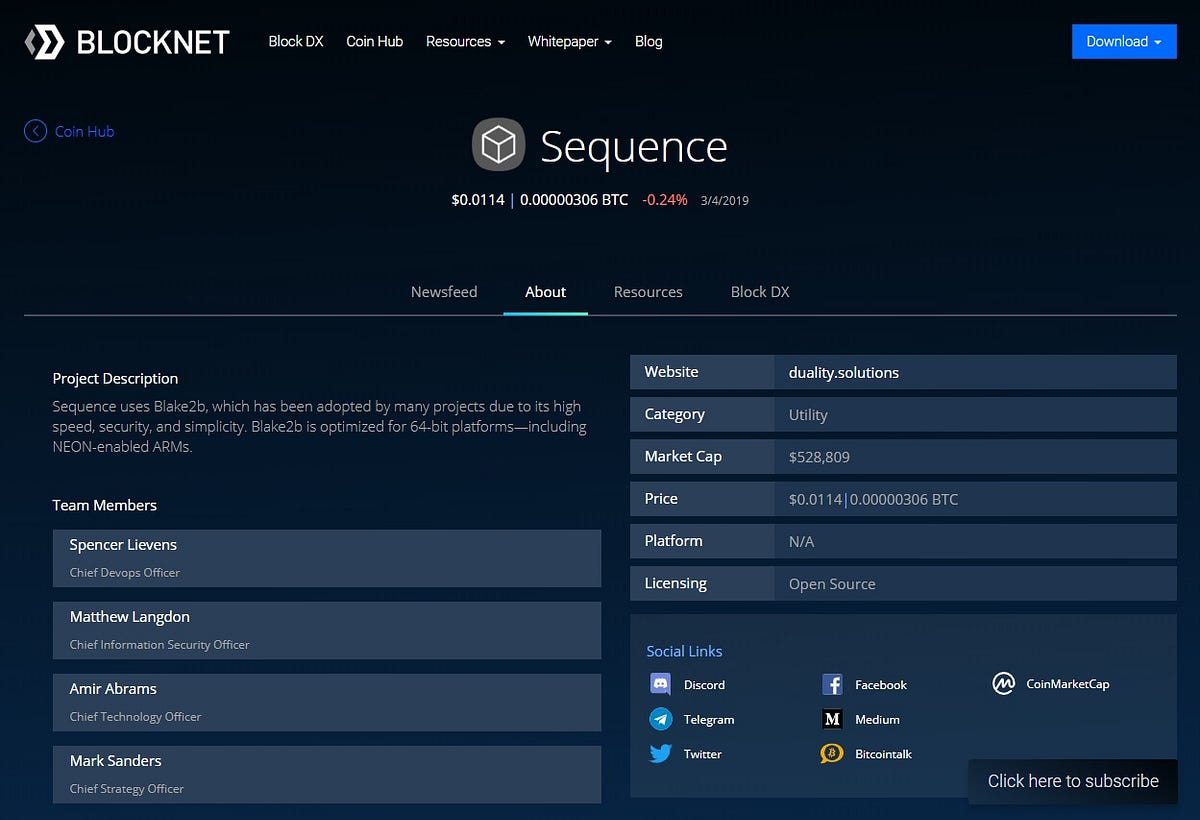Click the Bitcointalk link text
The width and height of the screenshot is (1200, 820).
click(883, 754)
